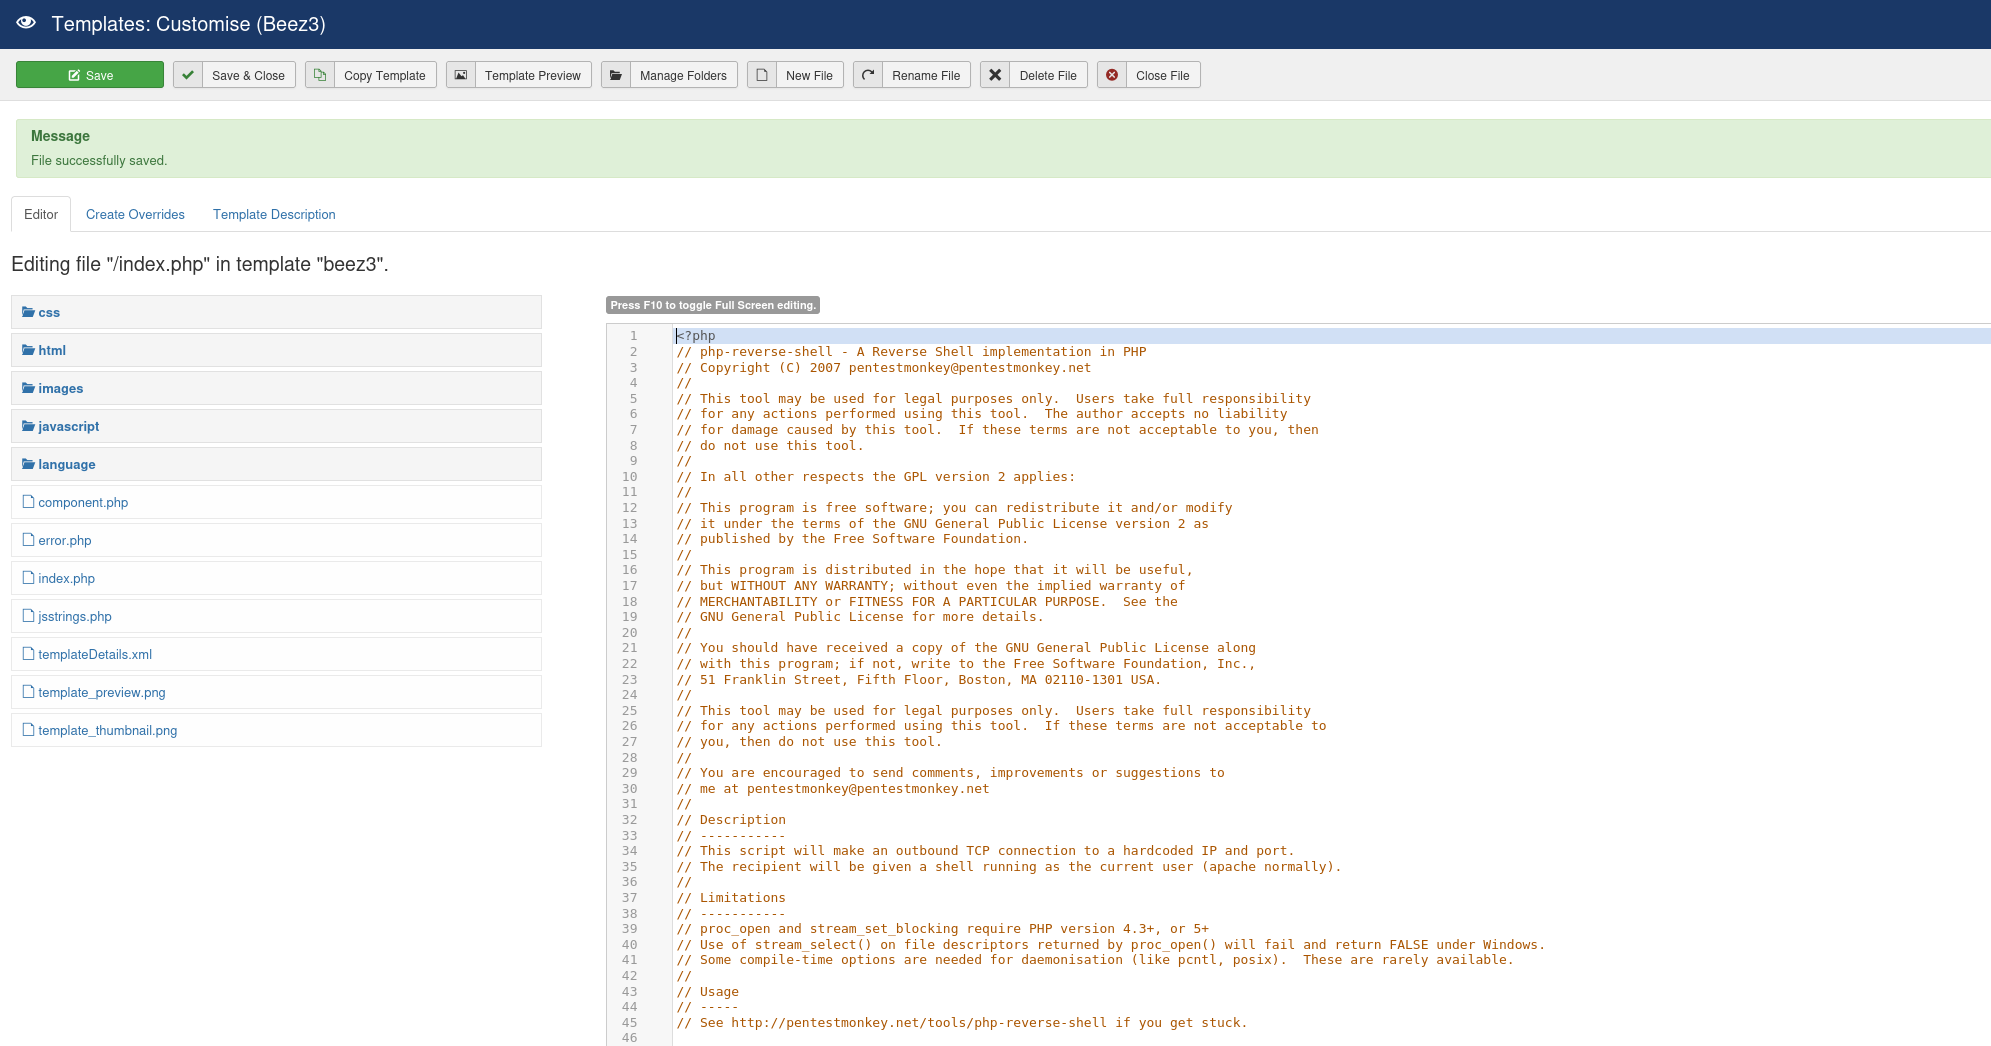Click the Save & Close label
This screenshot has height=1046, width=1991.
(248, 76)
